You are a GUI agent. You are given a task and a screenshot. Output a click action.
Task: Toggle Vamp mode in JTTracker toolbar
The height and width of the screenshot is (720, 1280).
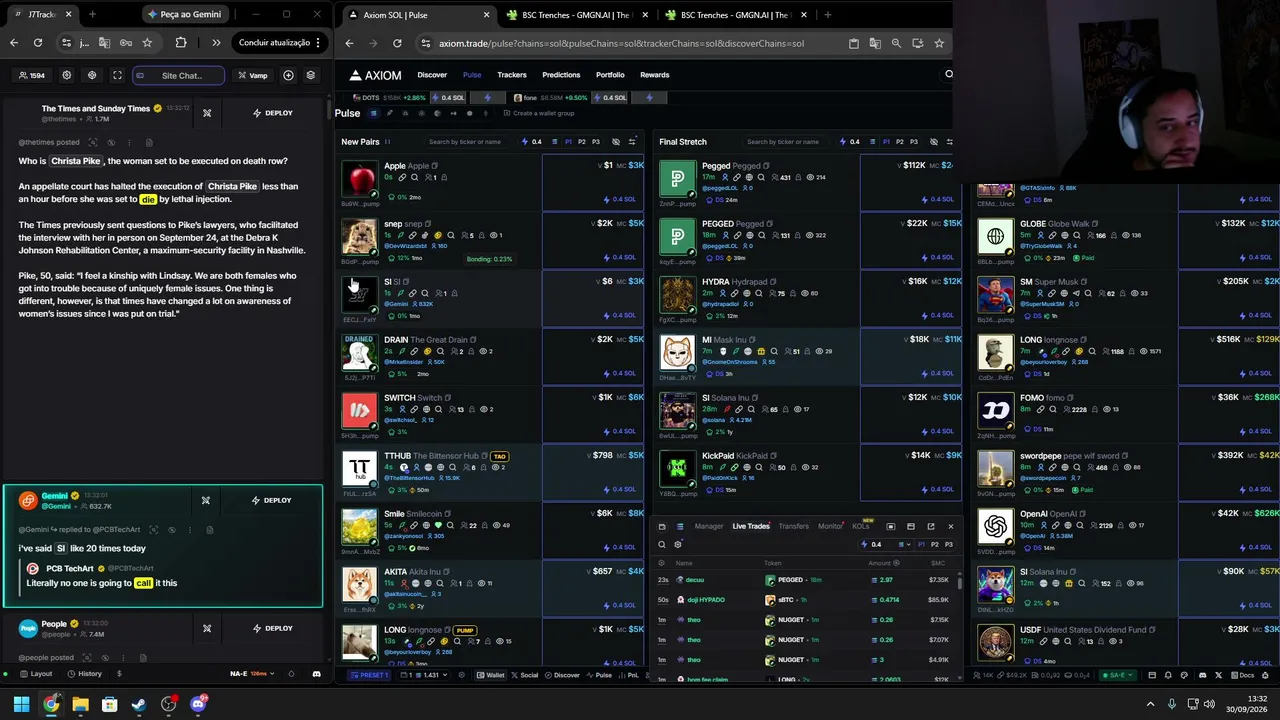click(x=253, y=75)
